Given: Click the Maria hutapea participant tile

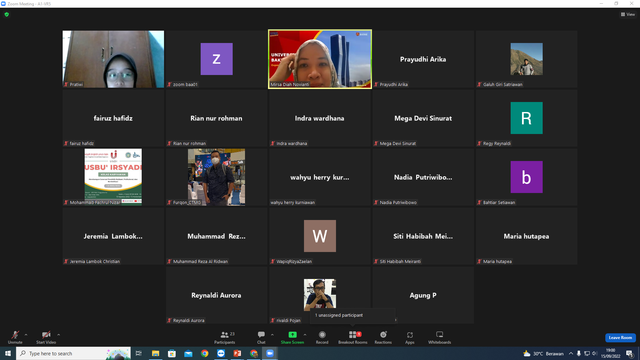Looking at the screenshot, I should tap(527, 236).
